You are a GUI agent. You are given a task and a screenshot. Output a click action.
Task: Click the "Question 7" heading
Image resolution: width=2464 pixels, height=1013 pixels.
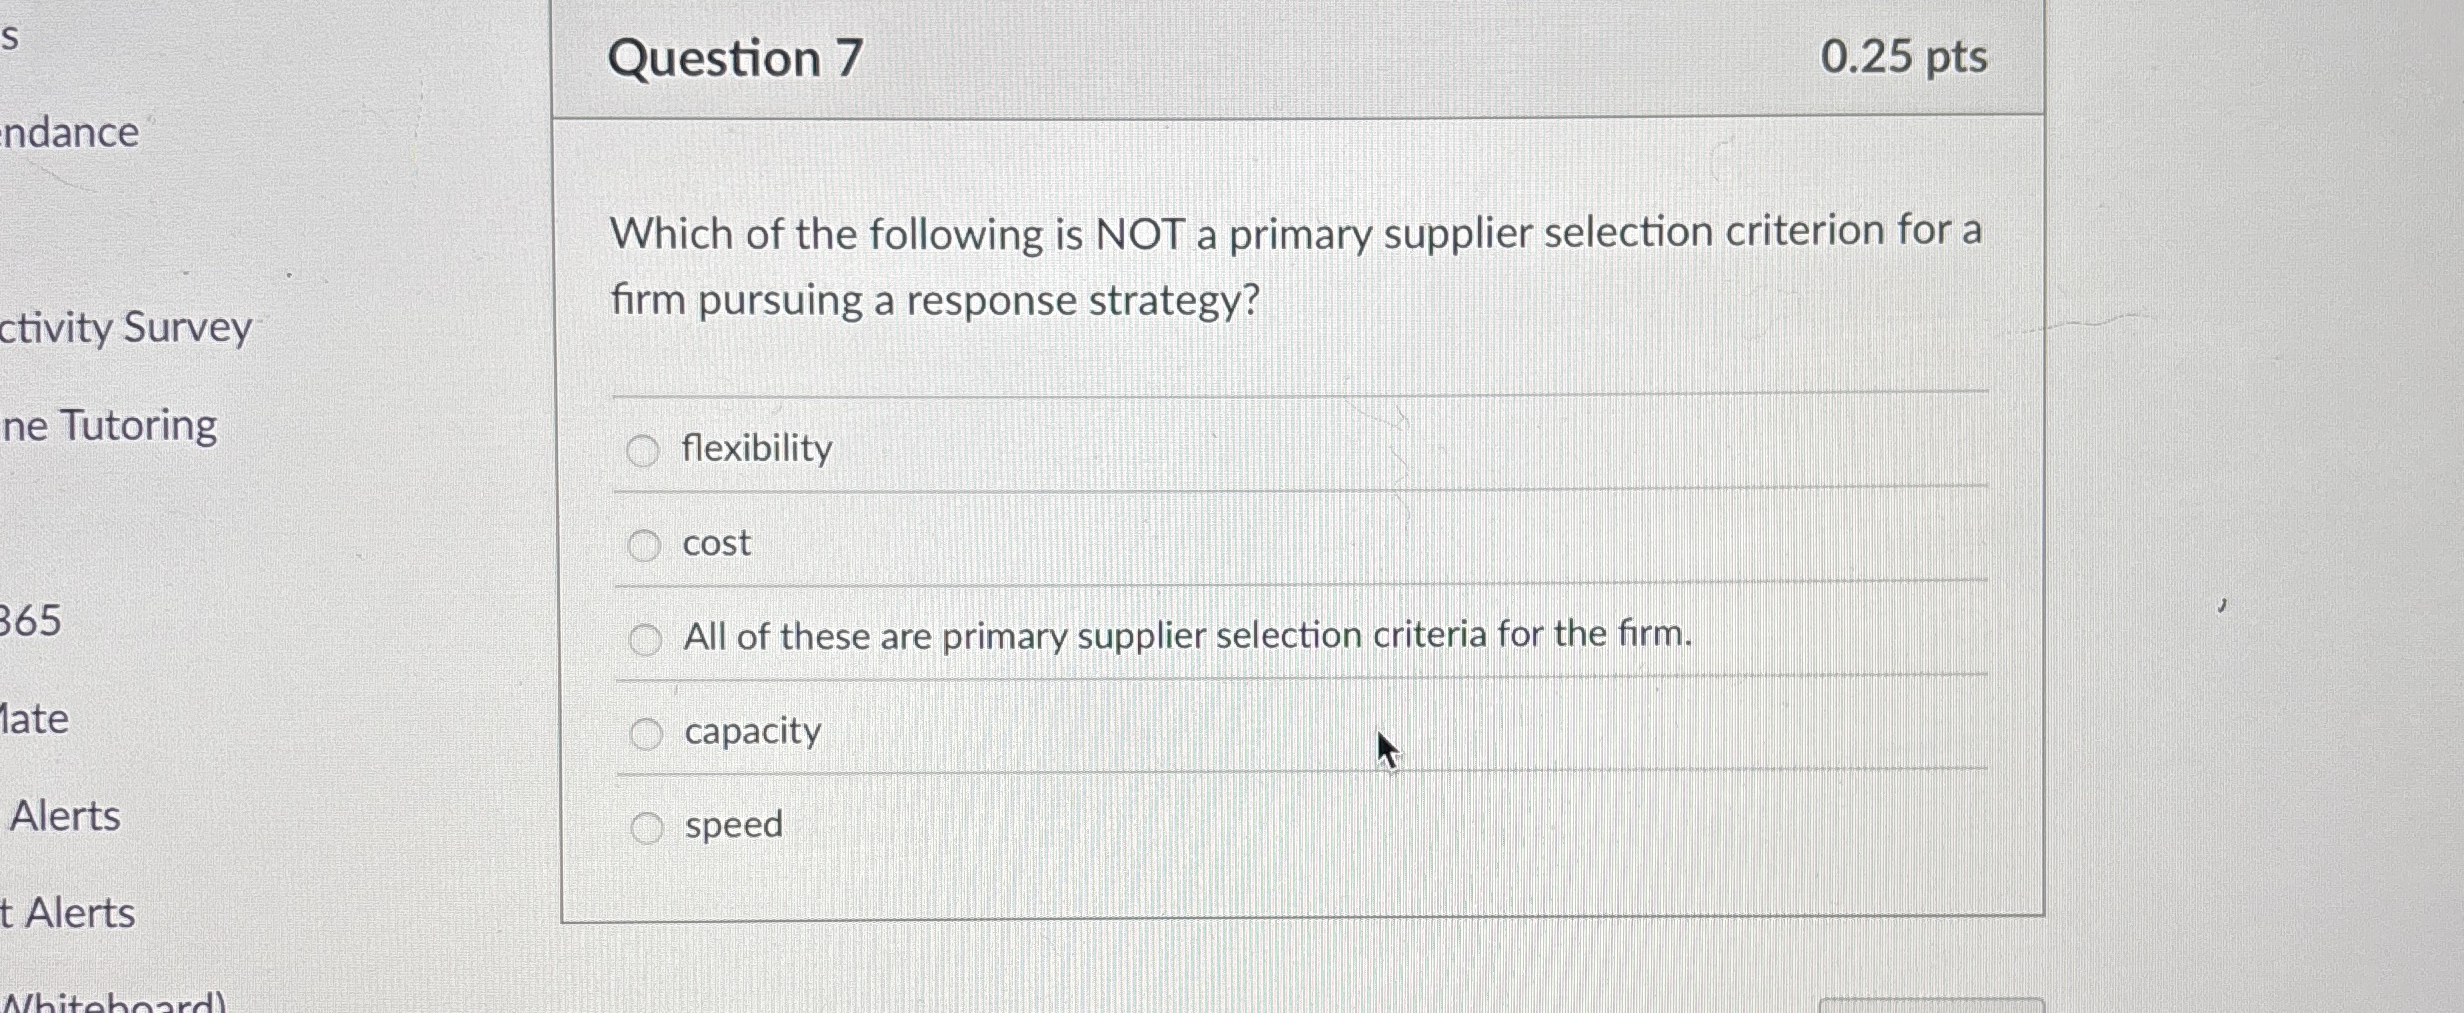pos(735,58)
